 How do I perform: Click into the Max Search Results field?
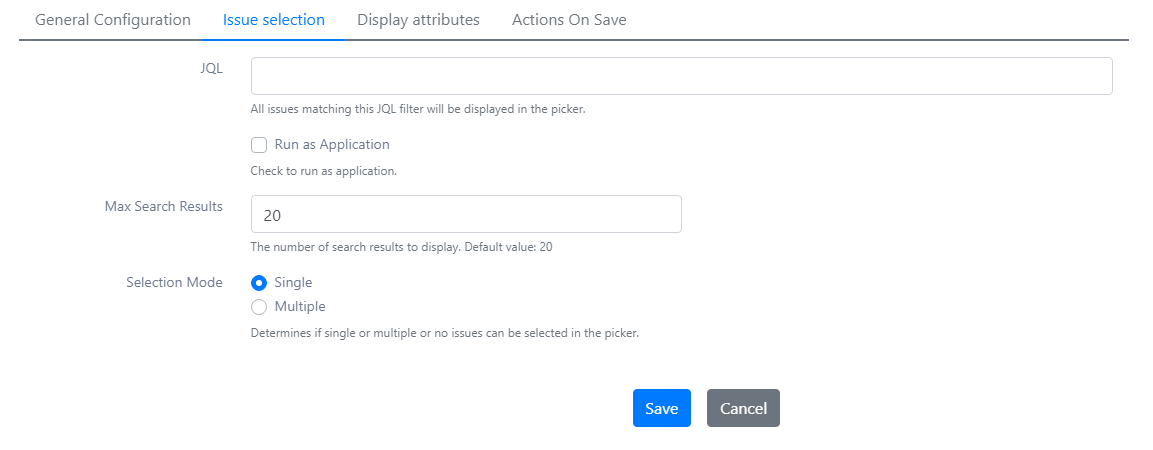466,214
